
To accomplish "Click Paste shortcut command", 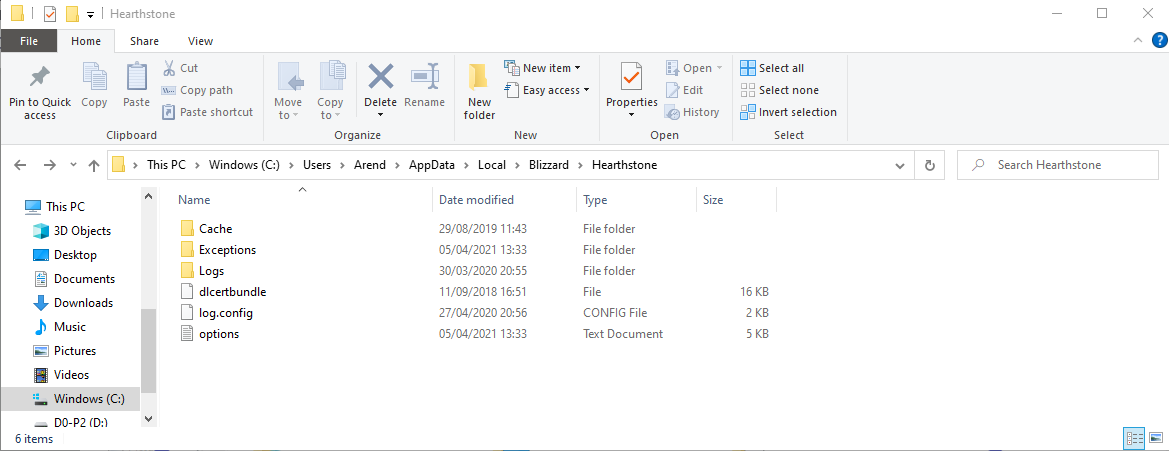I will pos(208,112).
